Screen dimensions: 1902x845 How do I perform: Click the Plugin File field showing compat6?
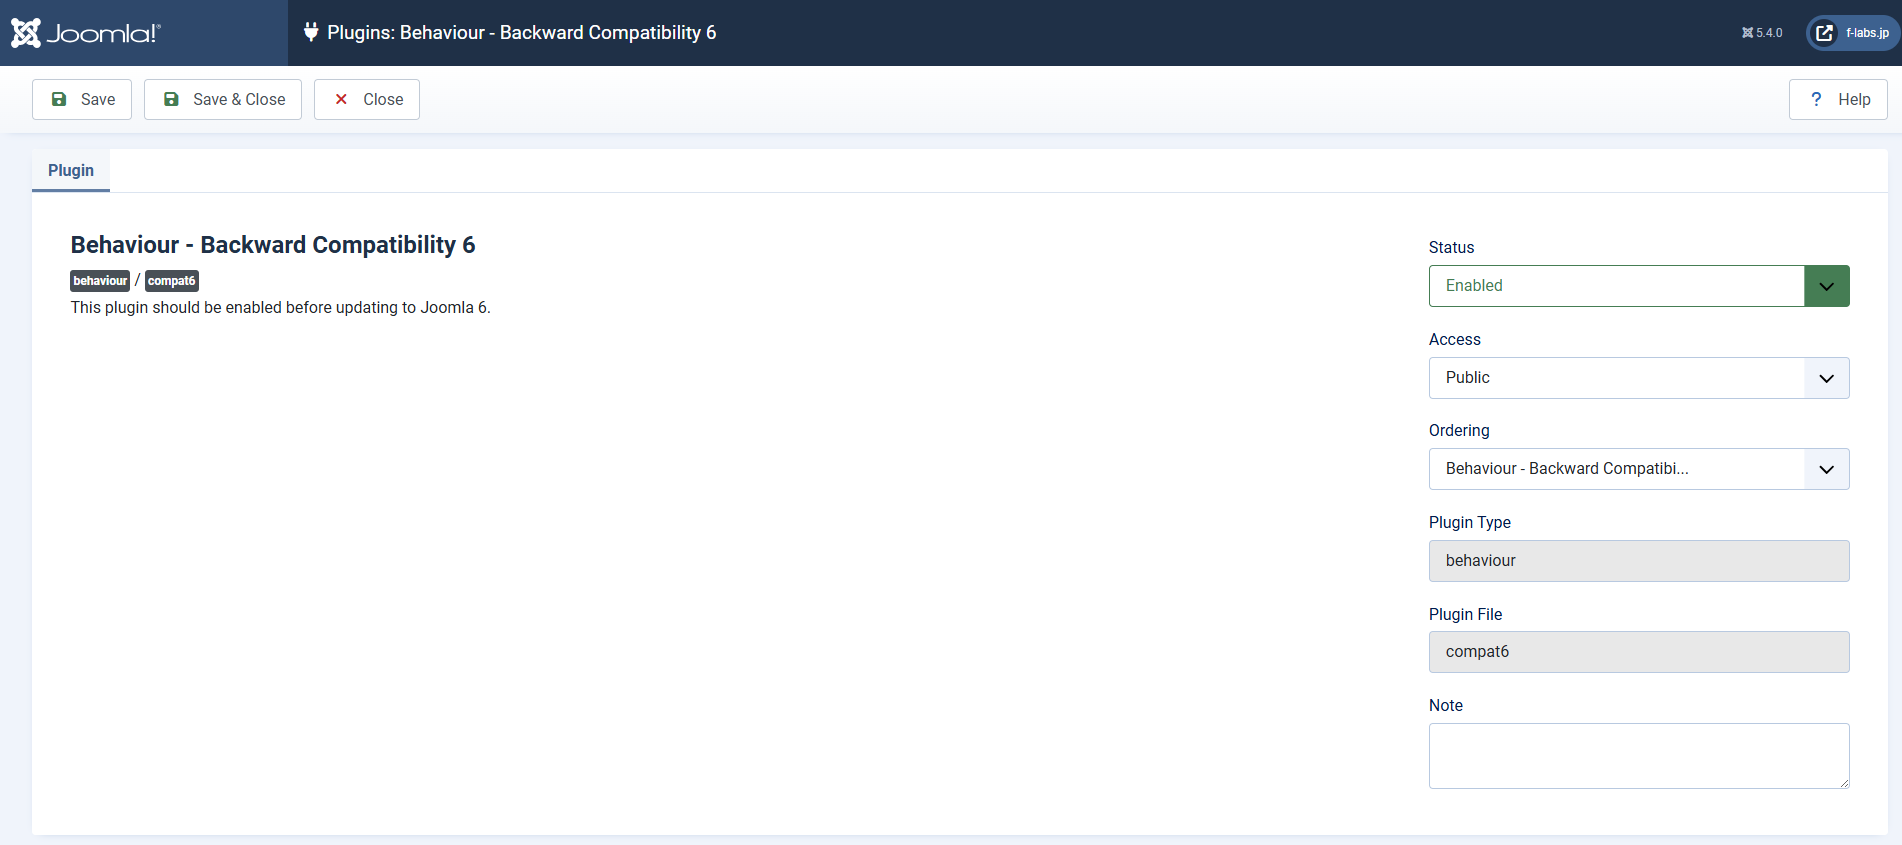coord(1638,652)
